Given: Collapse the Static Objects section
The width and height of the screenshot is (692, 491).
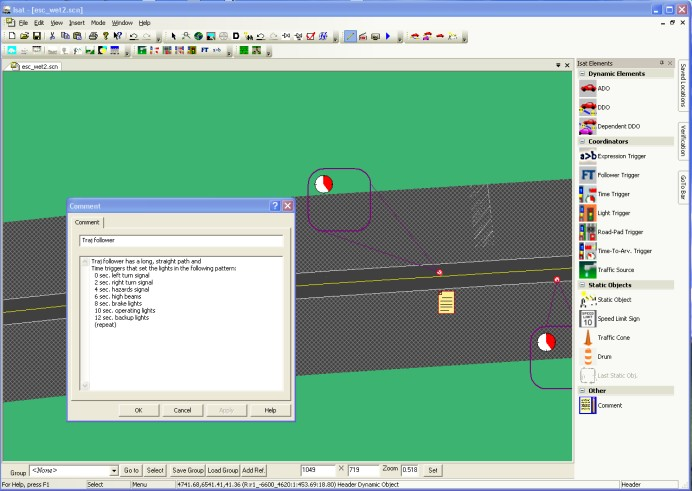Looking at the screenshot, I should point(583,285).
